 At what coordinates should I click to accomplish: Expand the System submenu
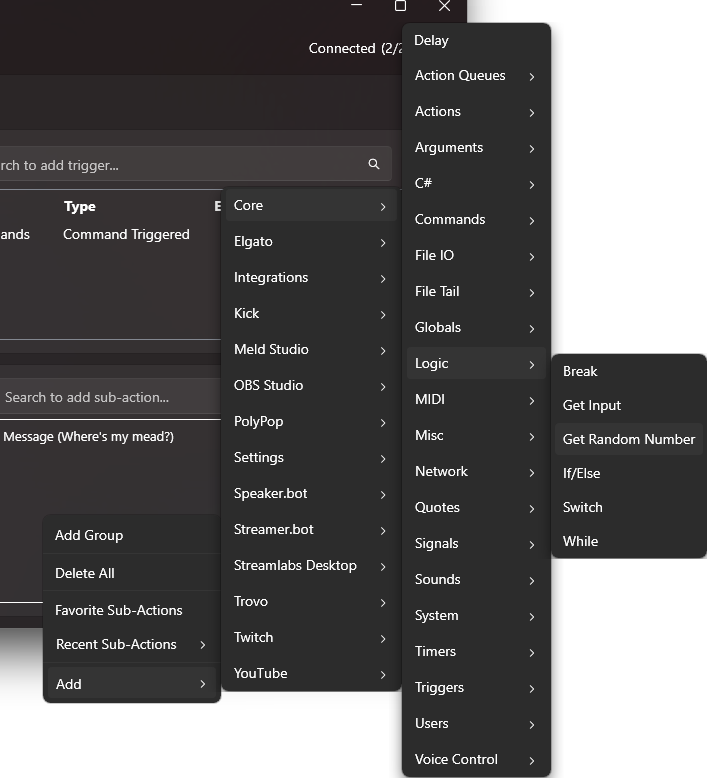[x=476, y=615]
